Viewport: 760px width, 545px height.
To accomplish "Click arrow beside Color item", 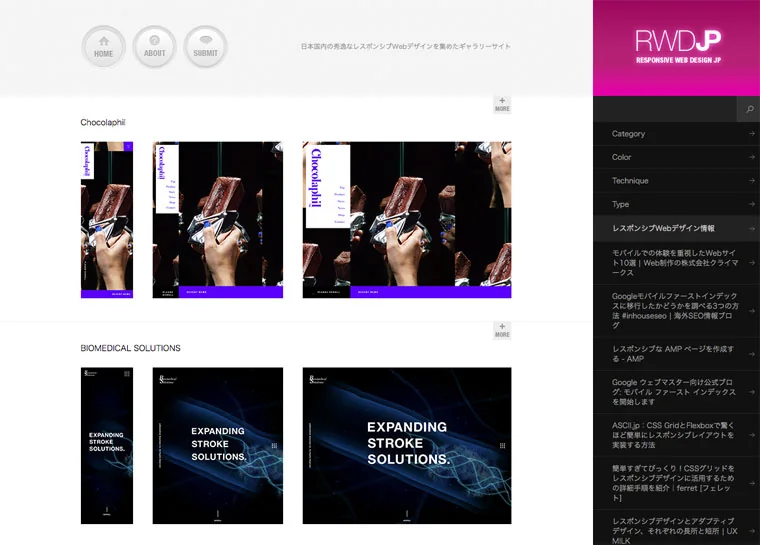I will [x=751, y=157].
